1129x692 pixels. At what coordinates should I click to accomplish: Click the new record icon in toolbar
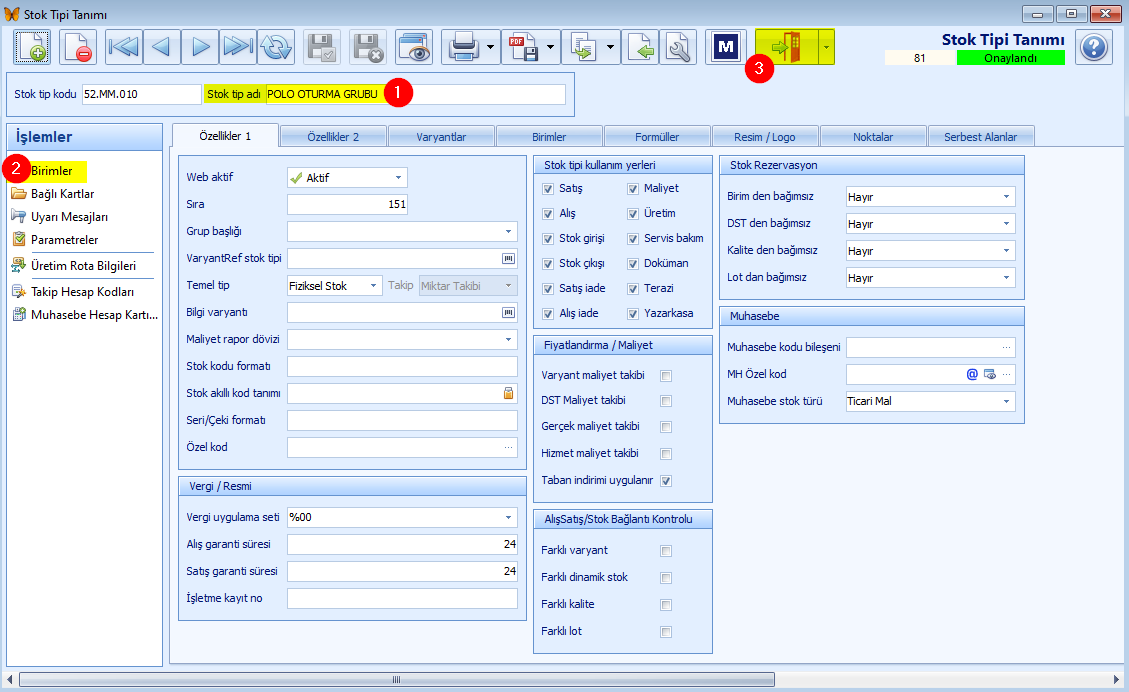tap(32, 48)
